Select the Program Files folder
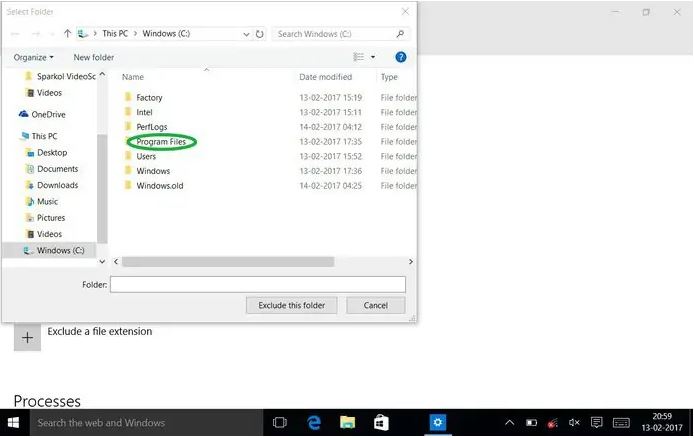The width and height of the screenshot is (694, 438). pos(161,142)
